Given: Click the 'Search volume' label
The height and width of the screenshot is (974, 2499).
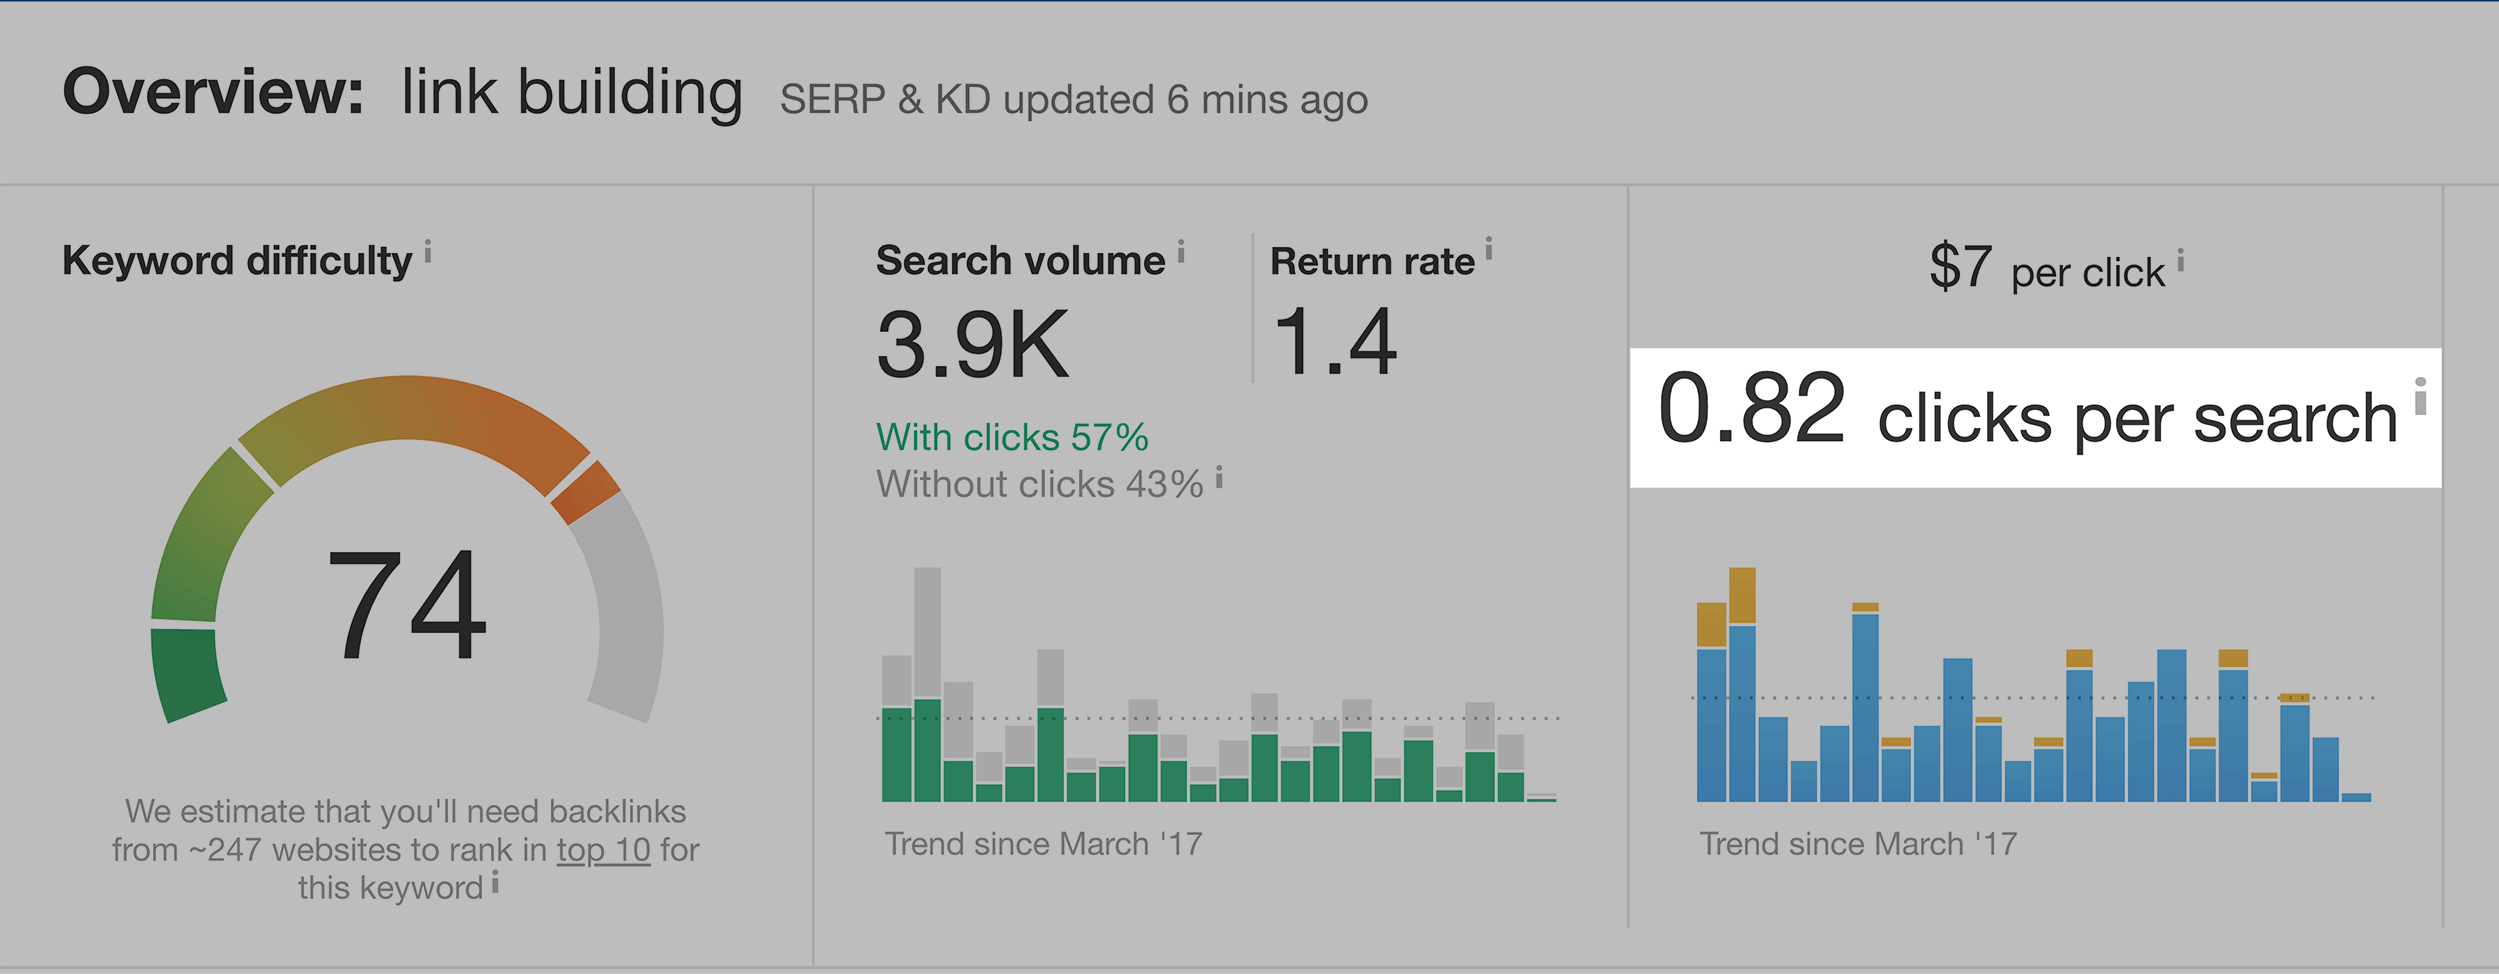Looking at the screenshot, I should [1021, 261].
